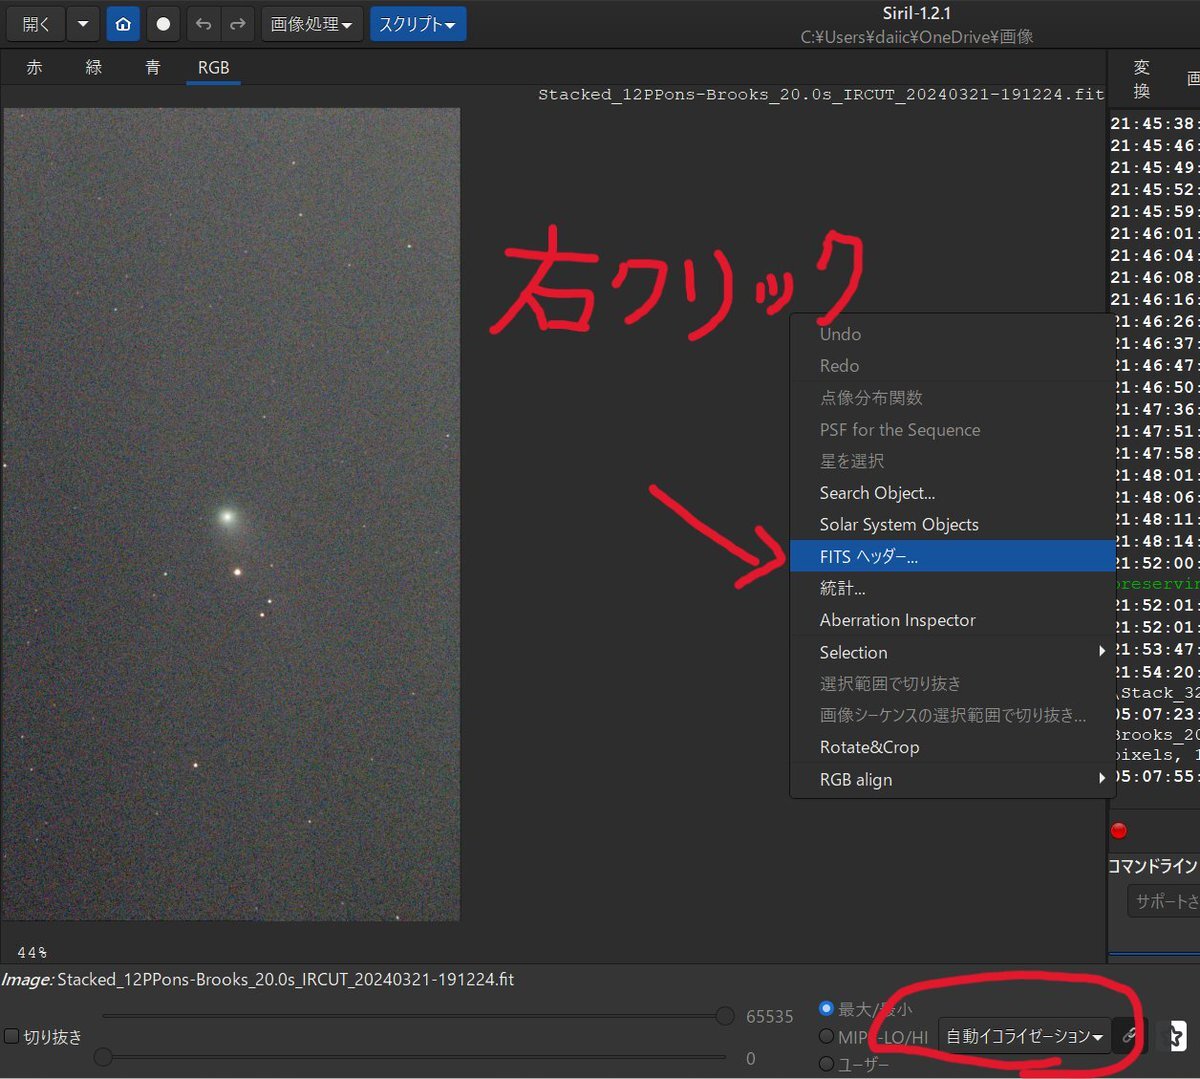This screenshot has width=1200, height=1079.
Task: Choose 統計... in context menu
Action: pyautogui.click(x=952, y=588)
